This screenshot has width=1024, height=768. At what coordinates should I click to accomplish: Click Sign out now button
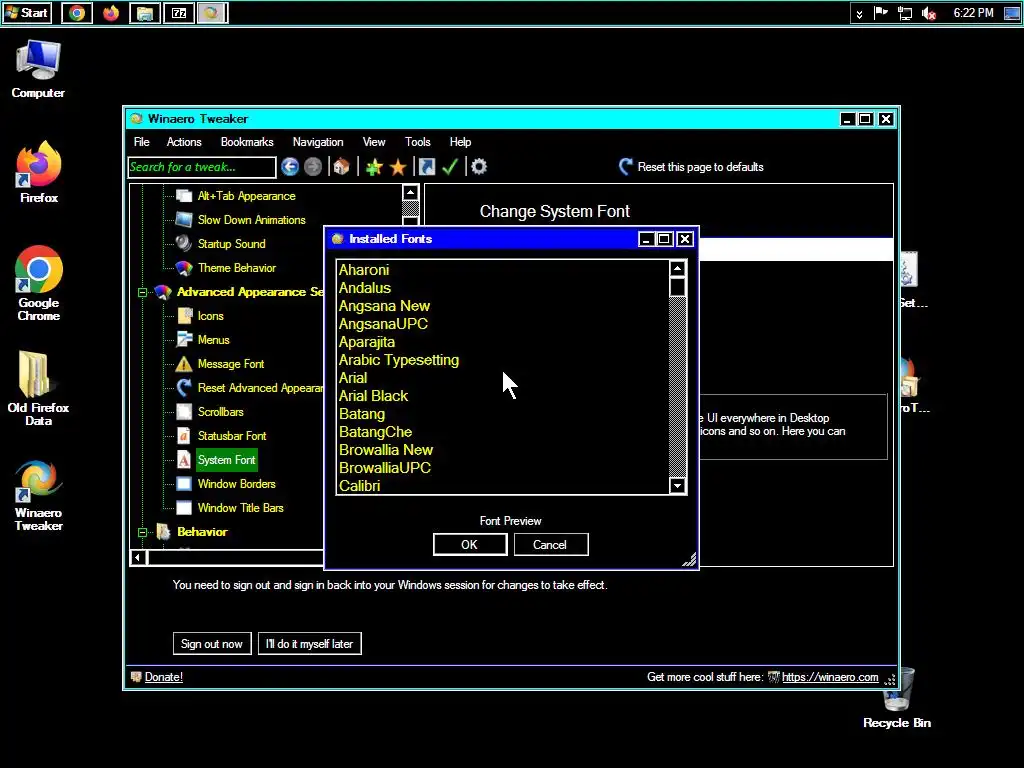(212, 644)
